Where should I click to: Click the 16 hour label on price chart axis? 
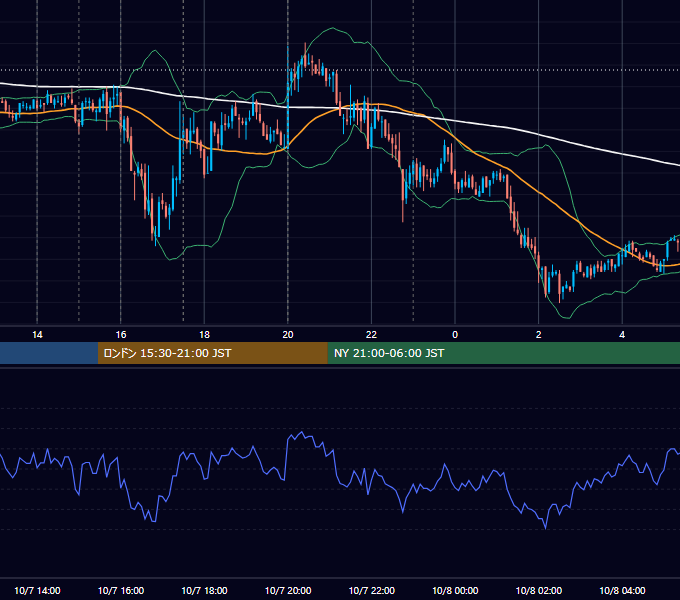click(121, 335)
